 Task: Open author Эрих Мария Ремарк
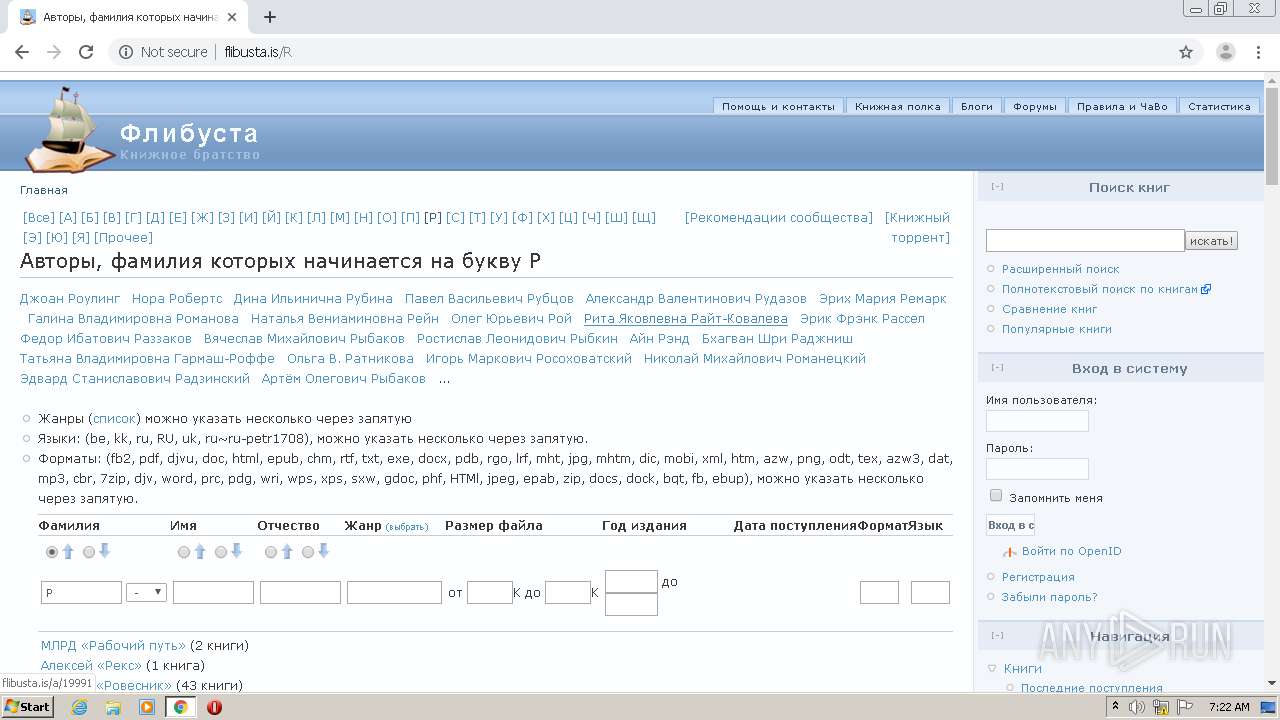coord(882,299)
